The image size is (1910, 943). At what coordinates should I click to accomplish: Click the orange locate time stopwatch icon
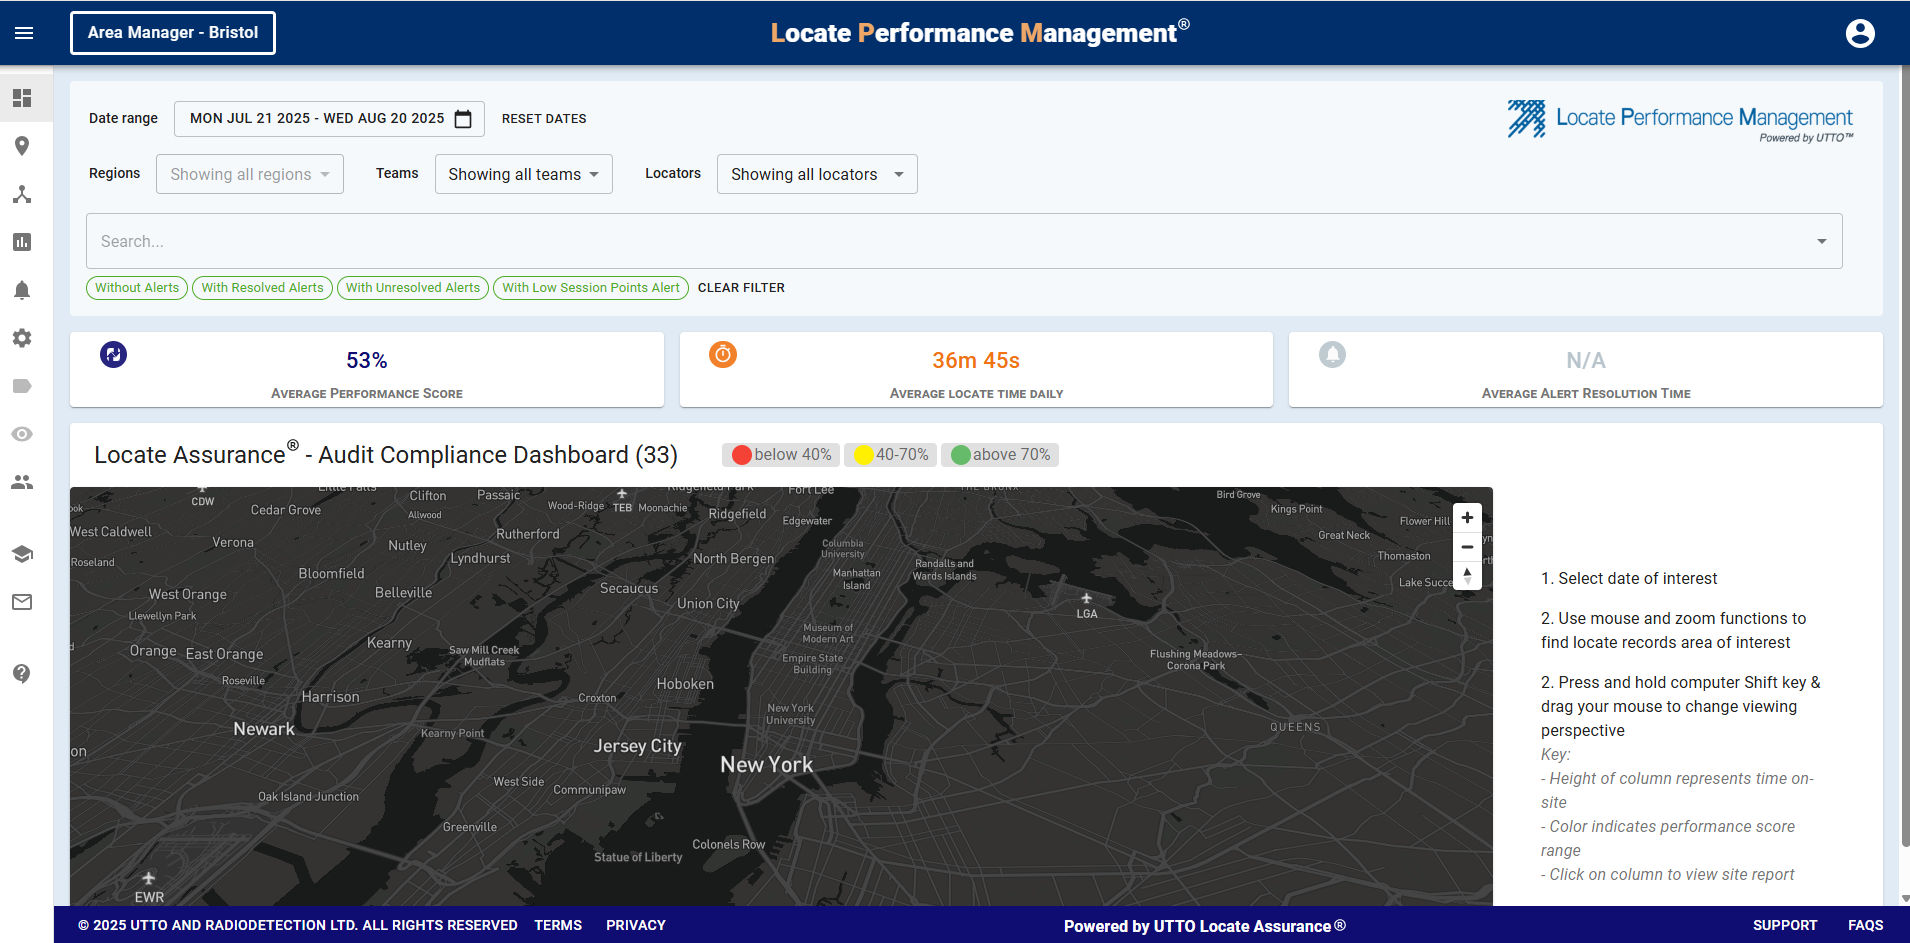coord(723,354)
